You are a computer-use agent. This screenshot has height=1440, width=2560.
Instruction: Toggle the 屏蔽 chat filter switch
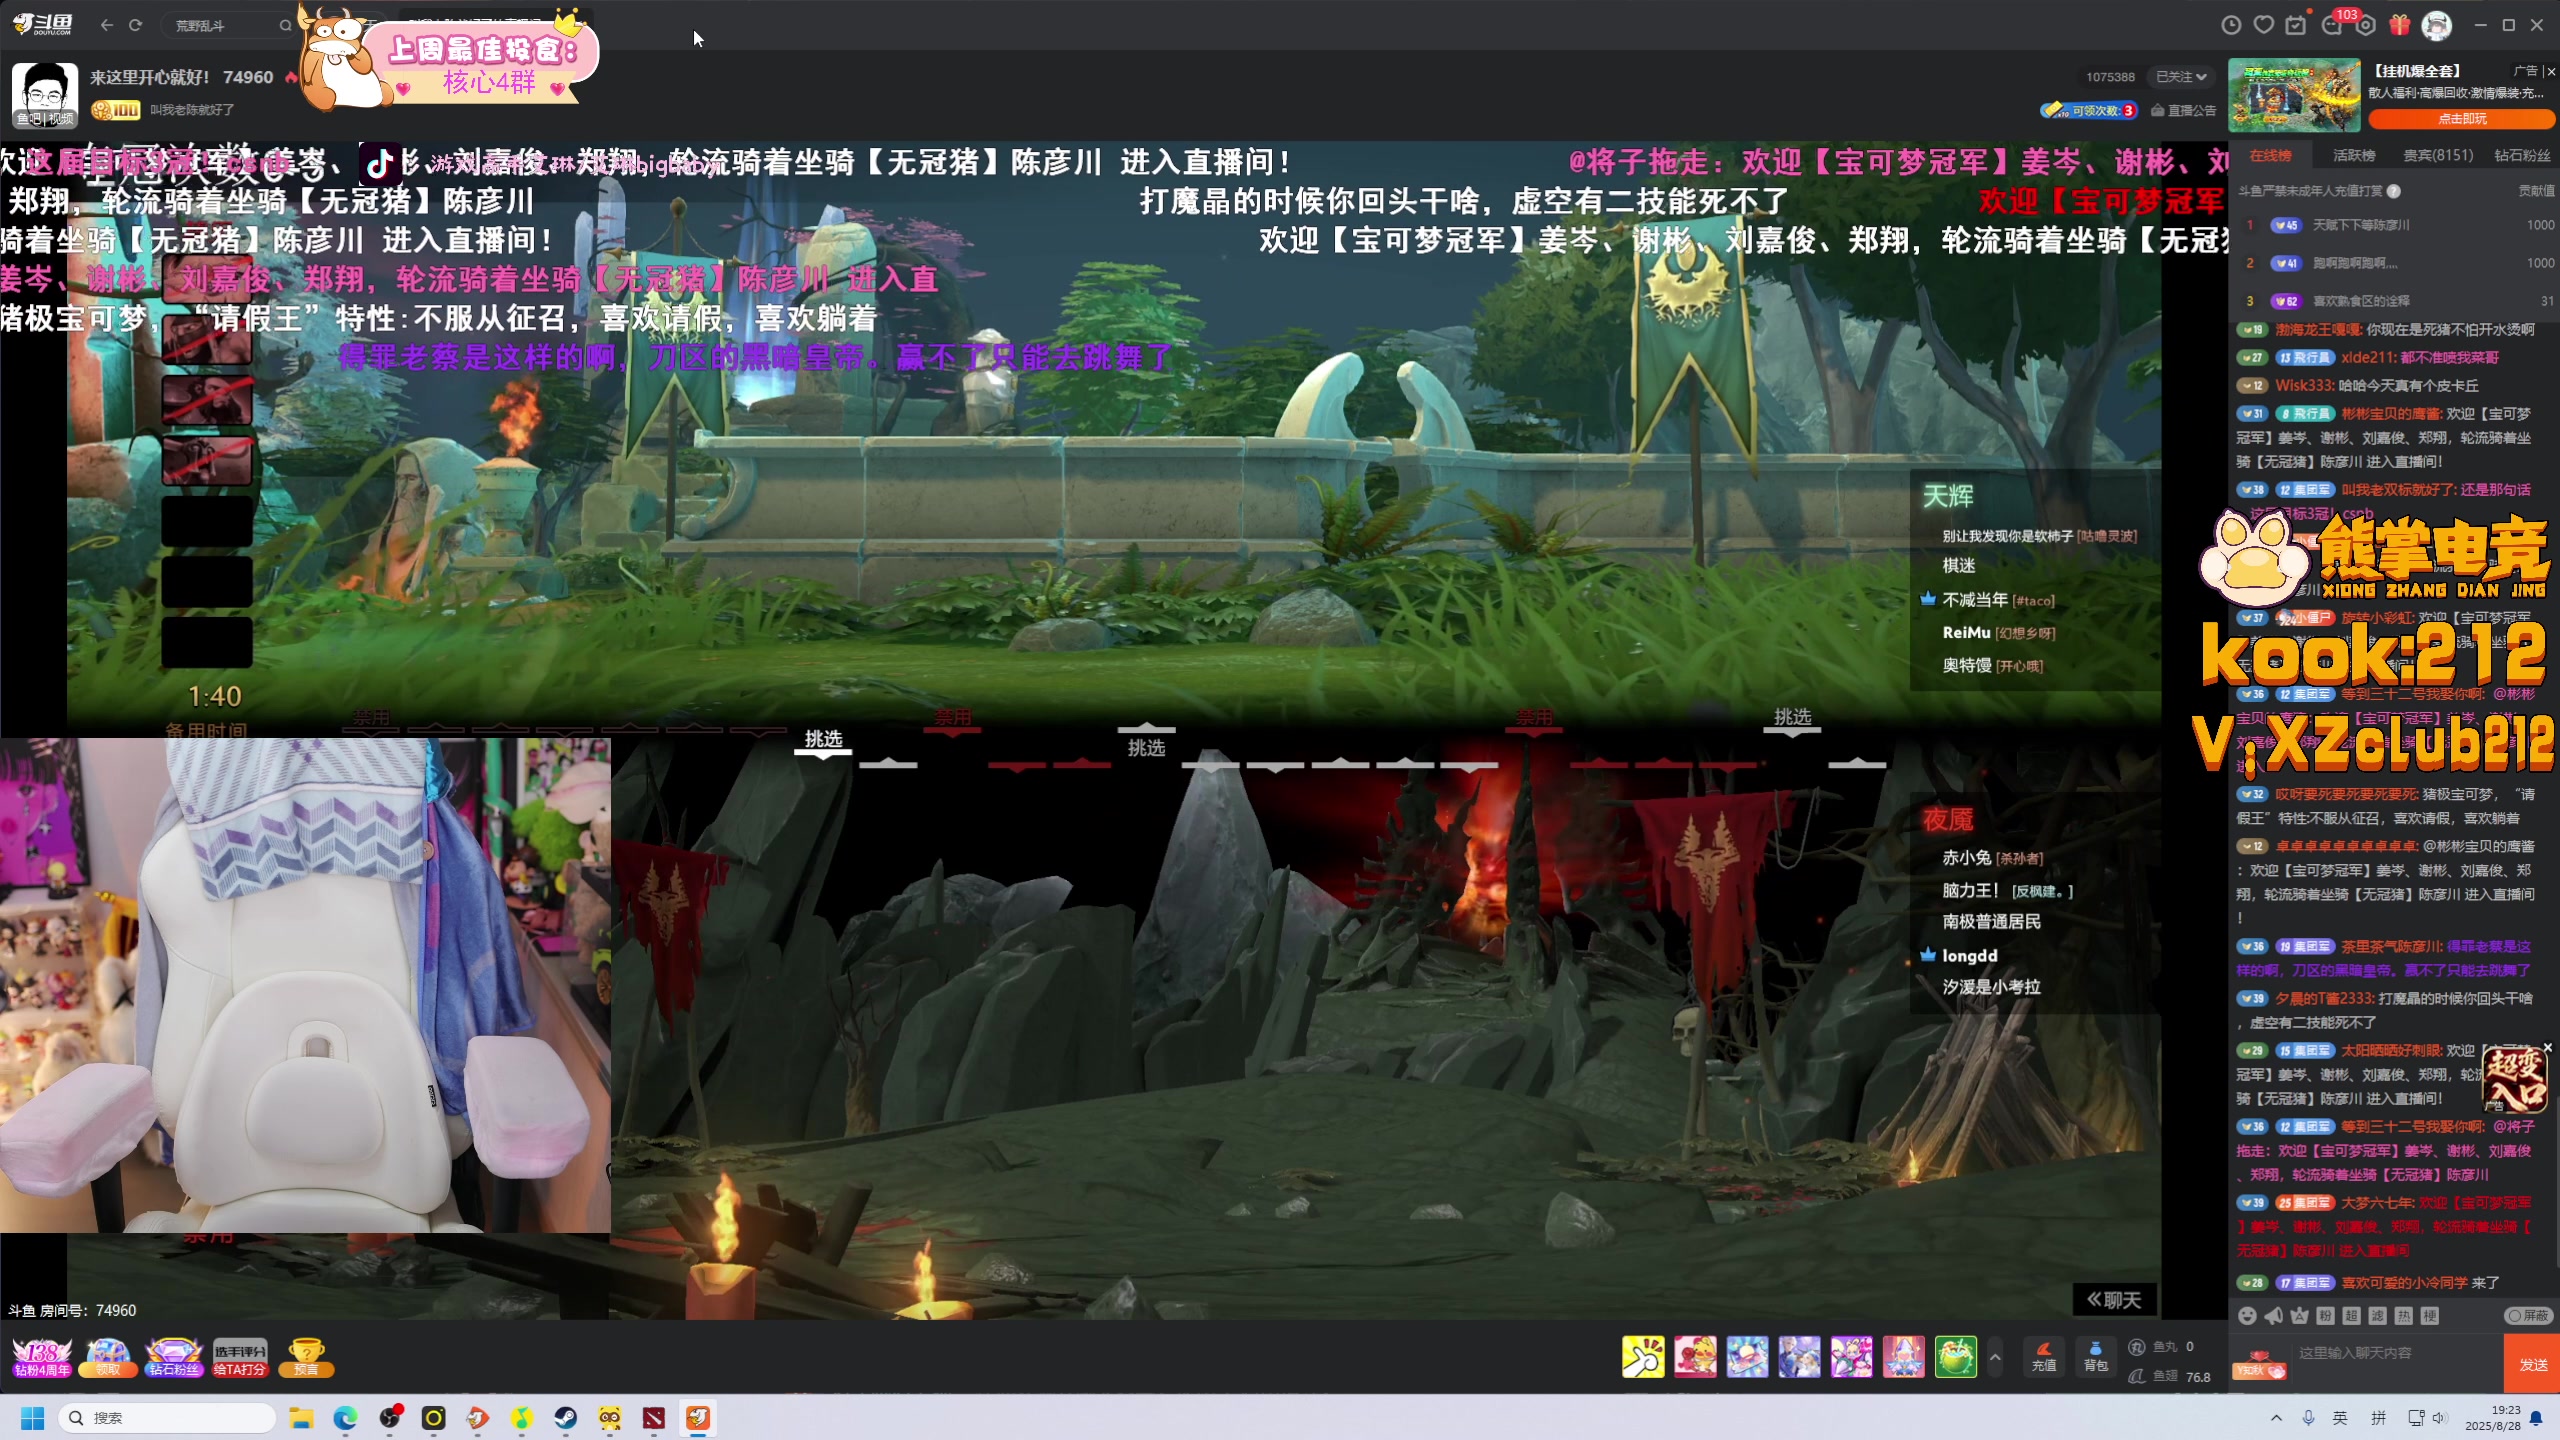(x=2527, y=1315)
